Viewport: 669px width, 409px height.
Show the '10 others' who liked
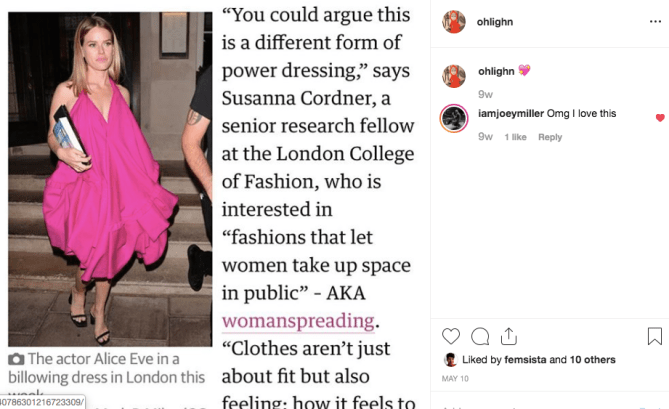pos(592,360)
